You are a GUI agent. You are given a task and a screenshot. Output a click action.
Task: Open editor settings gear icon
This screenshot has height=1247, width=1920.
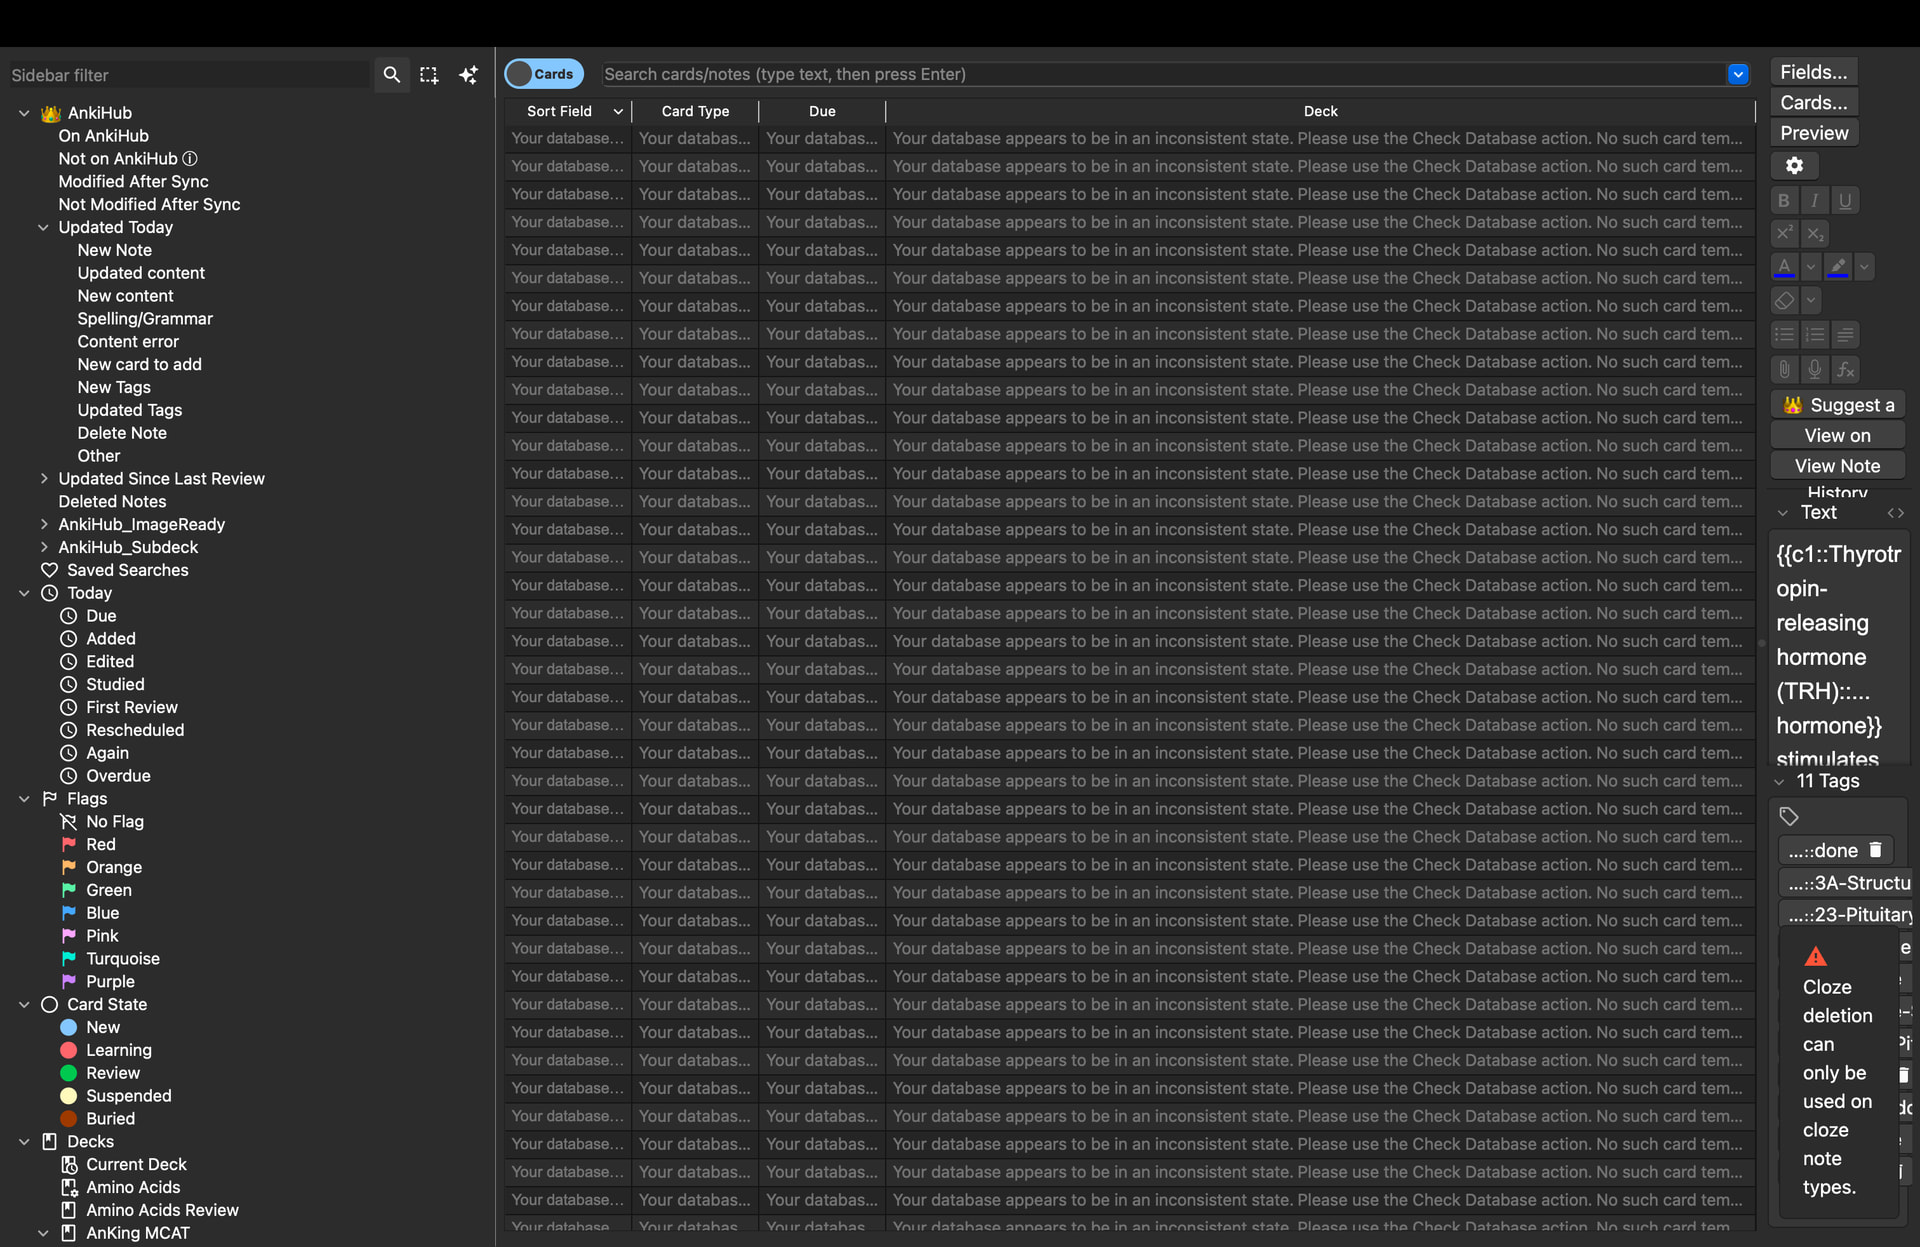1794,166
